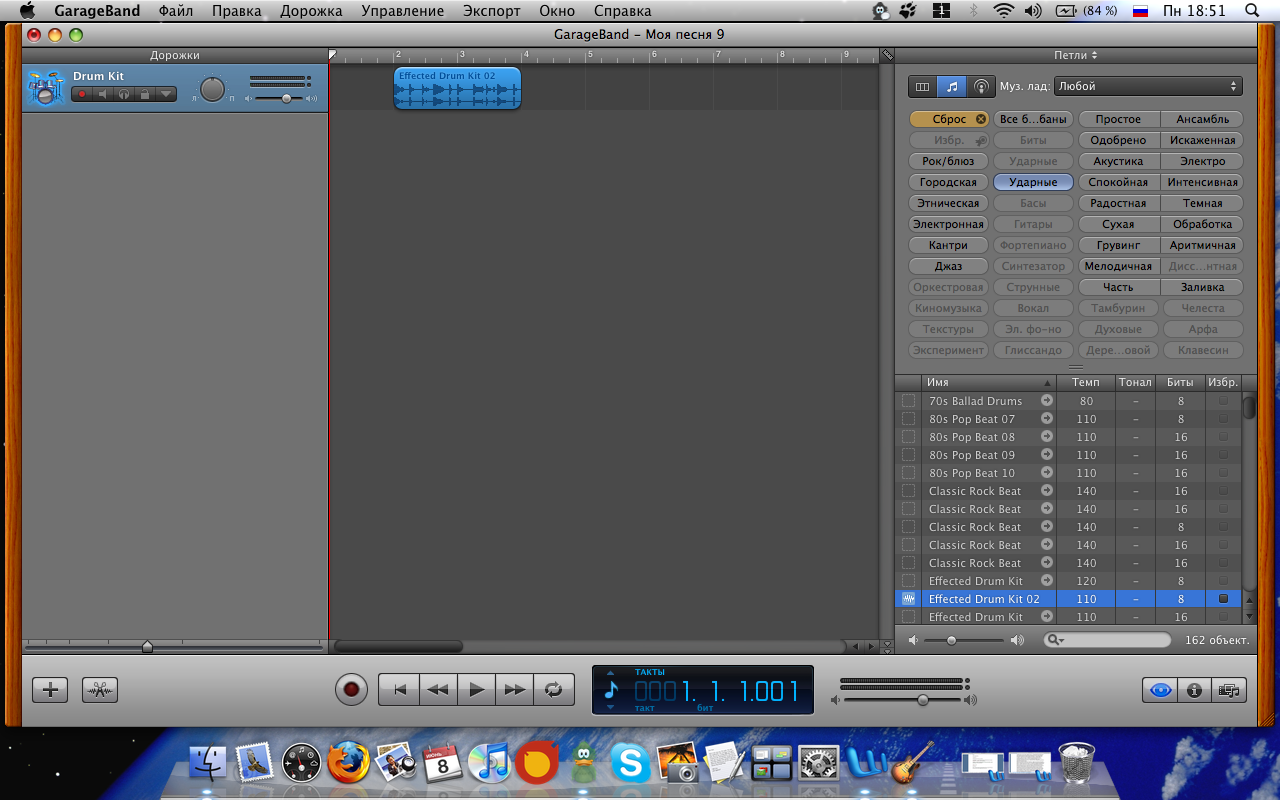Click download arrow next to 70s Ballad Drums
1280x800 pixels.
click(x=1047, y=400)
